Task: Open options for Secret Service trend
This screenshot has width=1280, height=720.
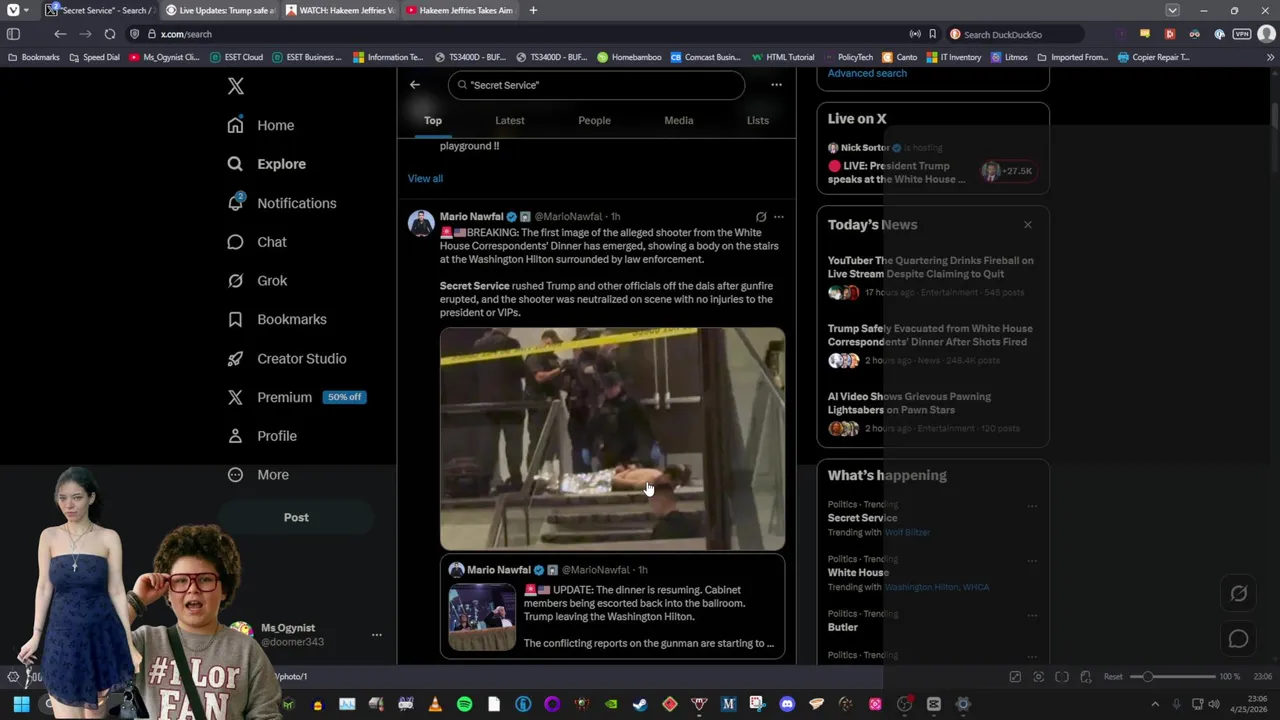Action: [1032, 506]
